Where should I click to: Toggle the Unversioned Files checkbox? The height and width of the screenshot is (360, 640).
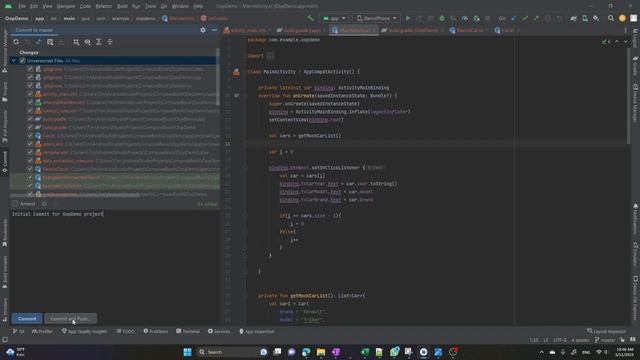(22, 60)
